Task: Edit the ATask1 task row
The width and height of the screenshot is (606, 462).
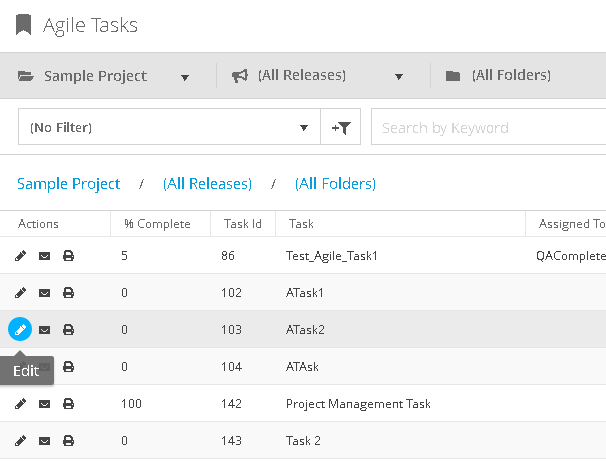Action: coord(20,293)
